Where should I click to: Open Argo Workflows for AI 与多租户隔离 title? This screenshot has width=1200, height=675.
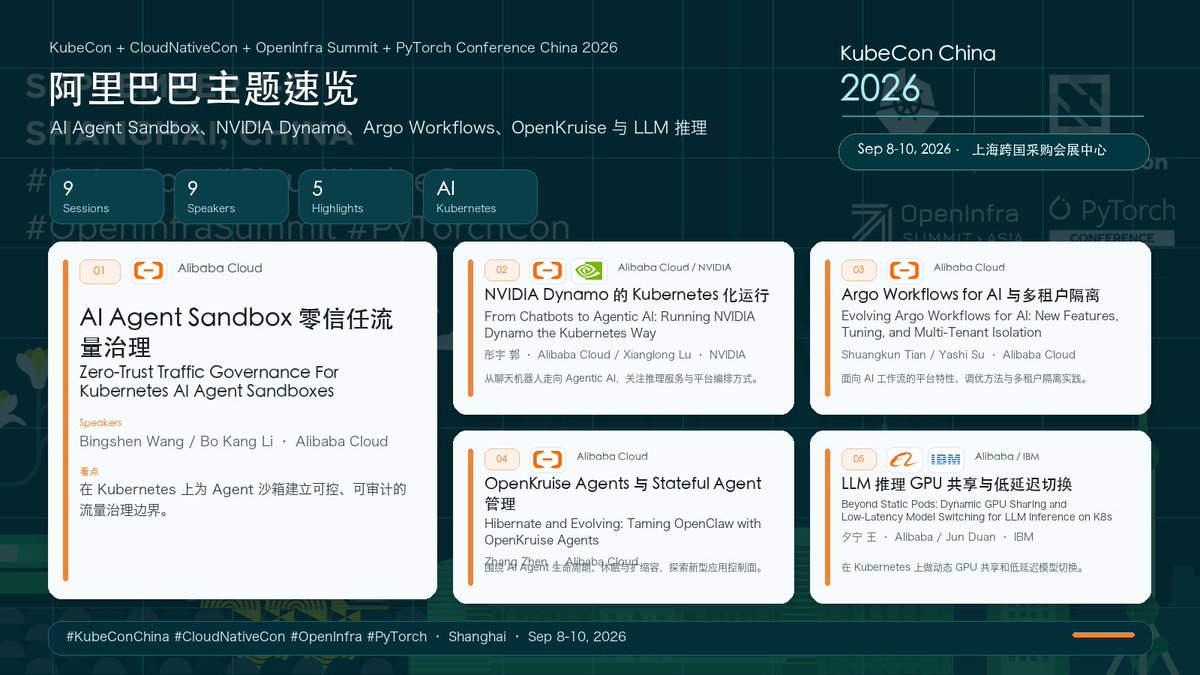coord(971,295)
